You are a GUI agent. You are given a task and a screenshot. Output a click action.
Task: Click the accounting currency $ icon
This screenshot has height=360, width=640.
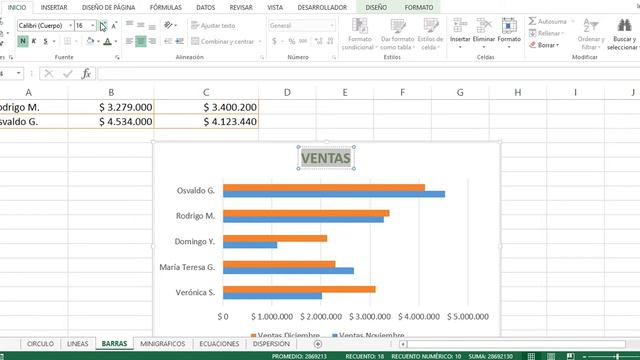pos(274,41)
